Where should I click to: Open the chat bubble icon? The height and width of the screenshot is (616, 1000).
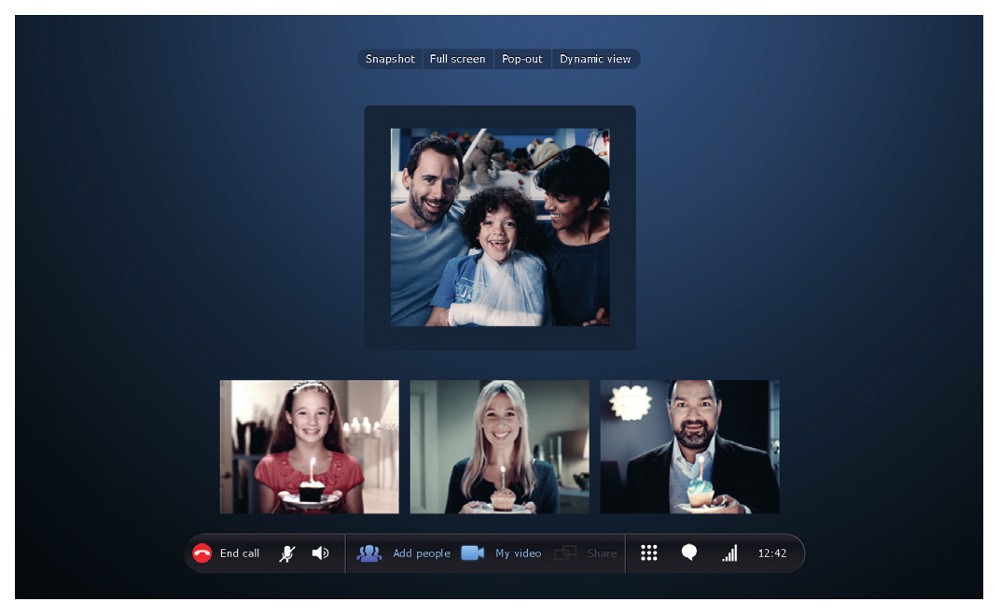689,553
